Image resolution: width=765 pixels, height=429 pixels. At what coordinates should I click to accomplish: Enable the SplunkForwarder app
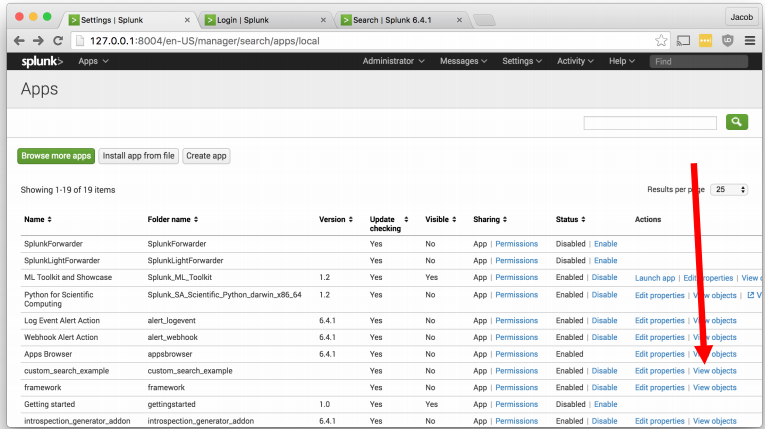pos(605,244)
